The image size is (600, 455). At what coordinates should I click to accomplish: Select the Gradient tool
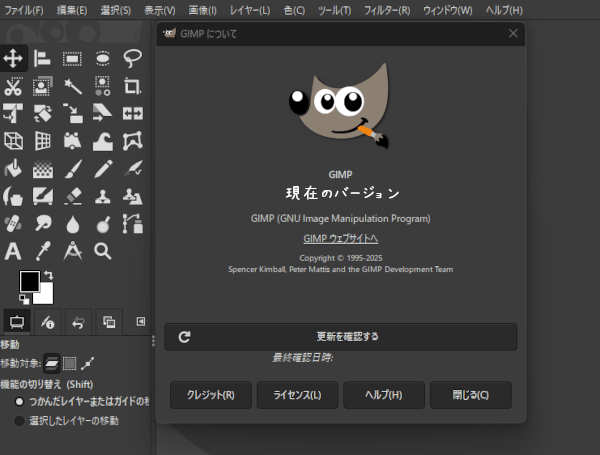[x=42, y=169]
